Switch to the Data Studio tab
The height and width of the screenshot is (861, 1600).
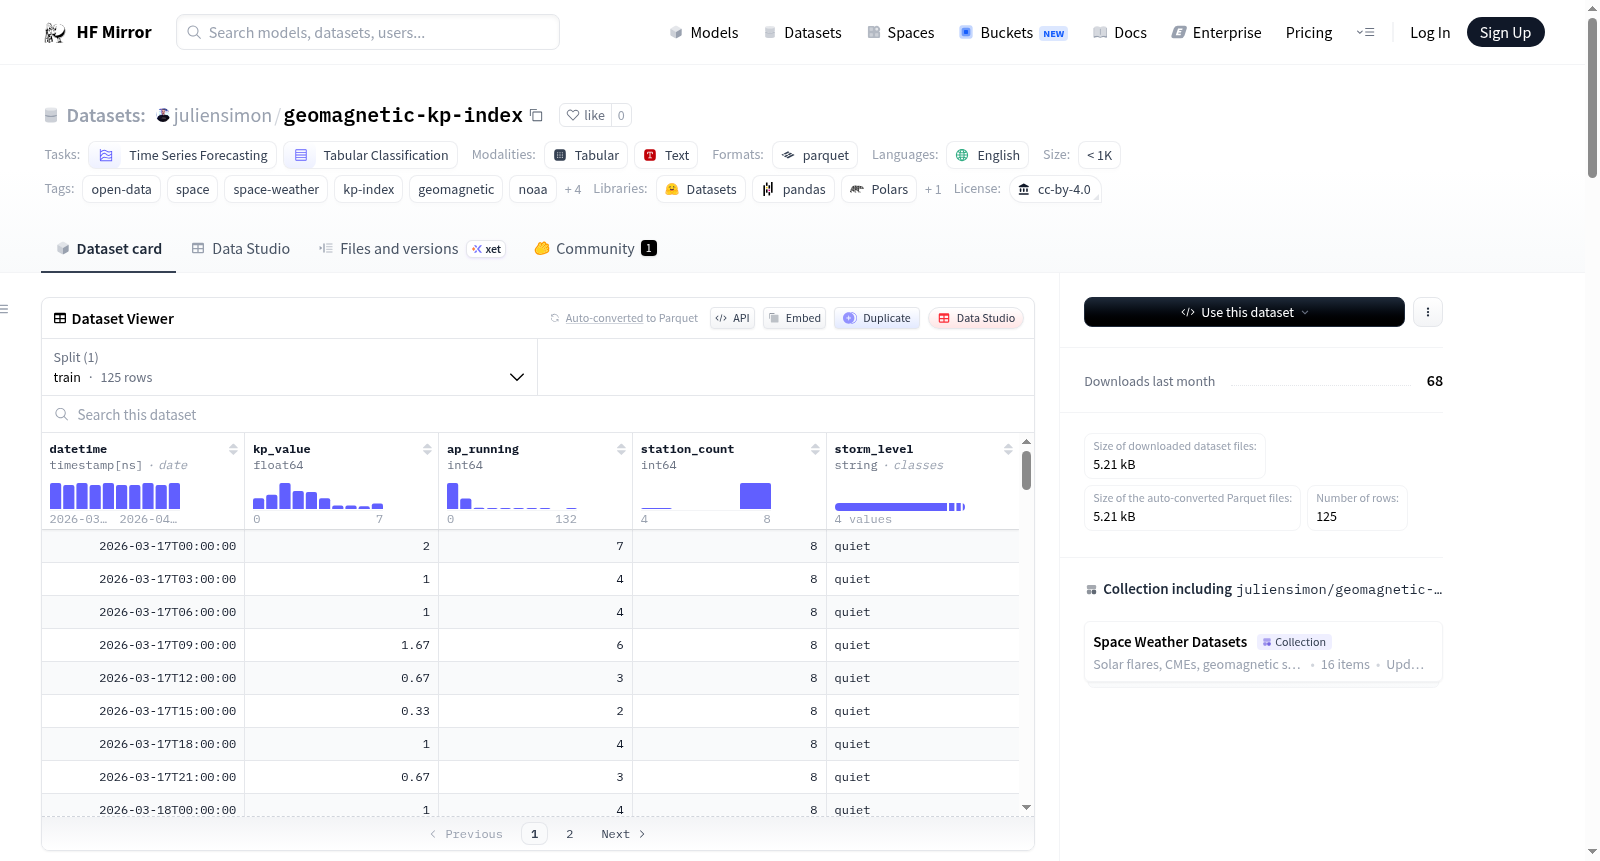pyautogui.click(x=241, y=249)
